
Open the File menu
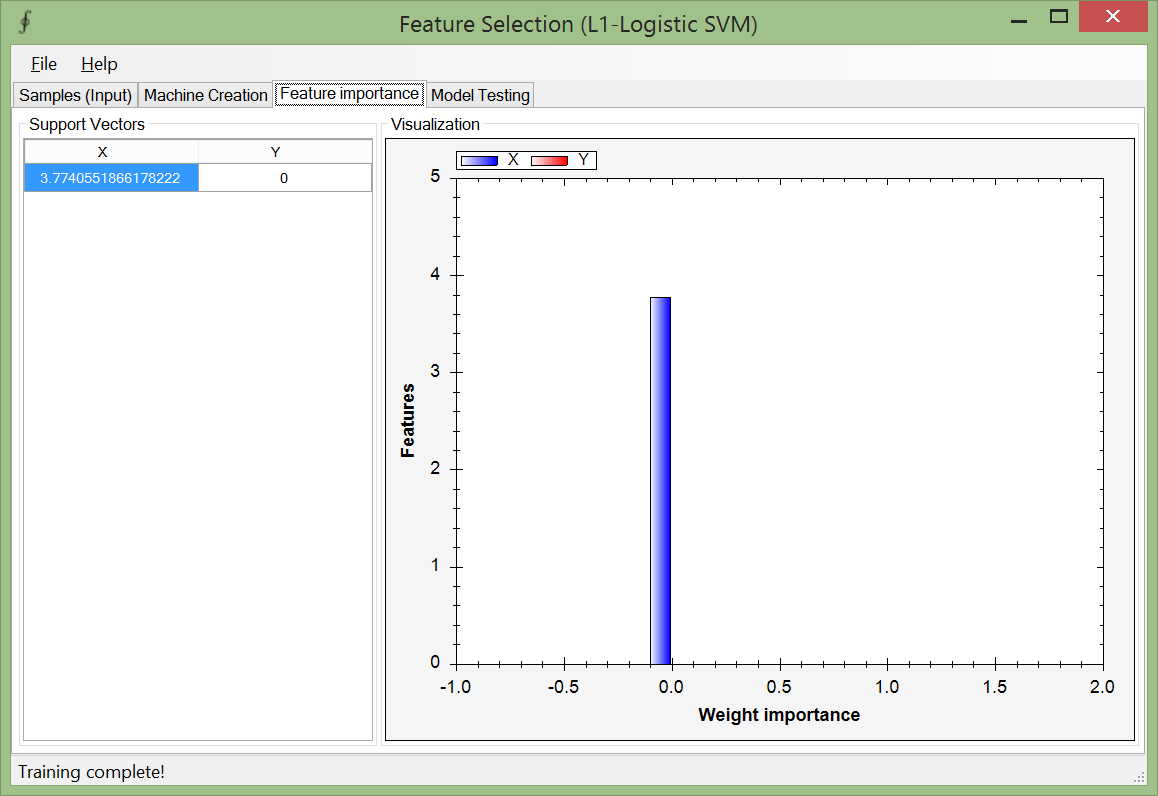[44, 64]
